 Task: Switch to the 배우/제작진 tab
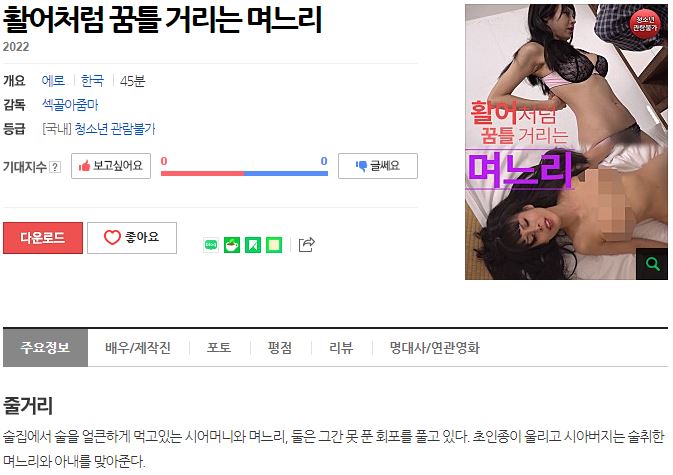click(x=138, y=348)
